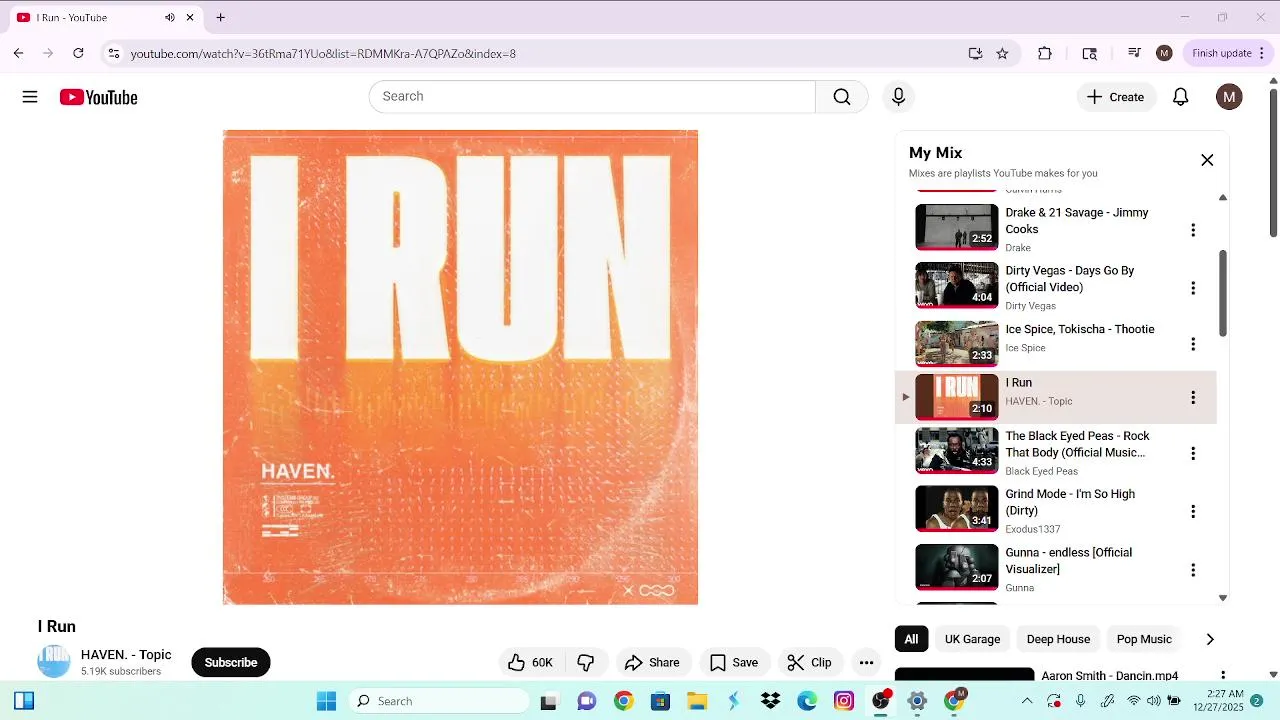Viewport: 1280px width, 720px height.
Task: Open install app icon in address bar
Action: pos(975,53)
